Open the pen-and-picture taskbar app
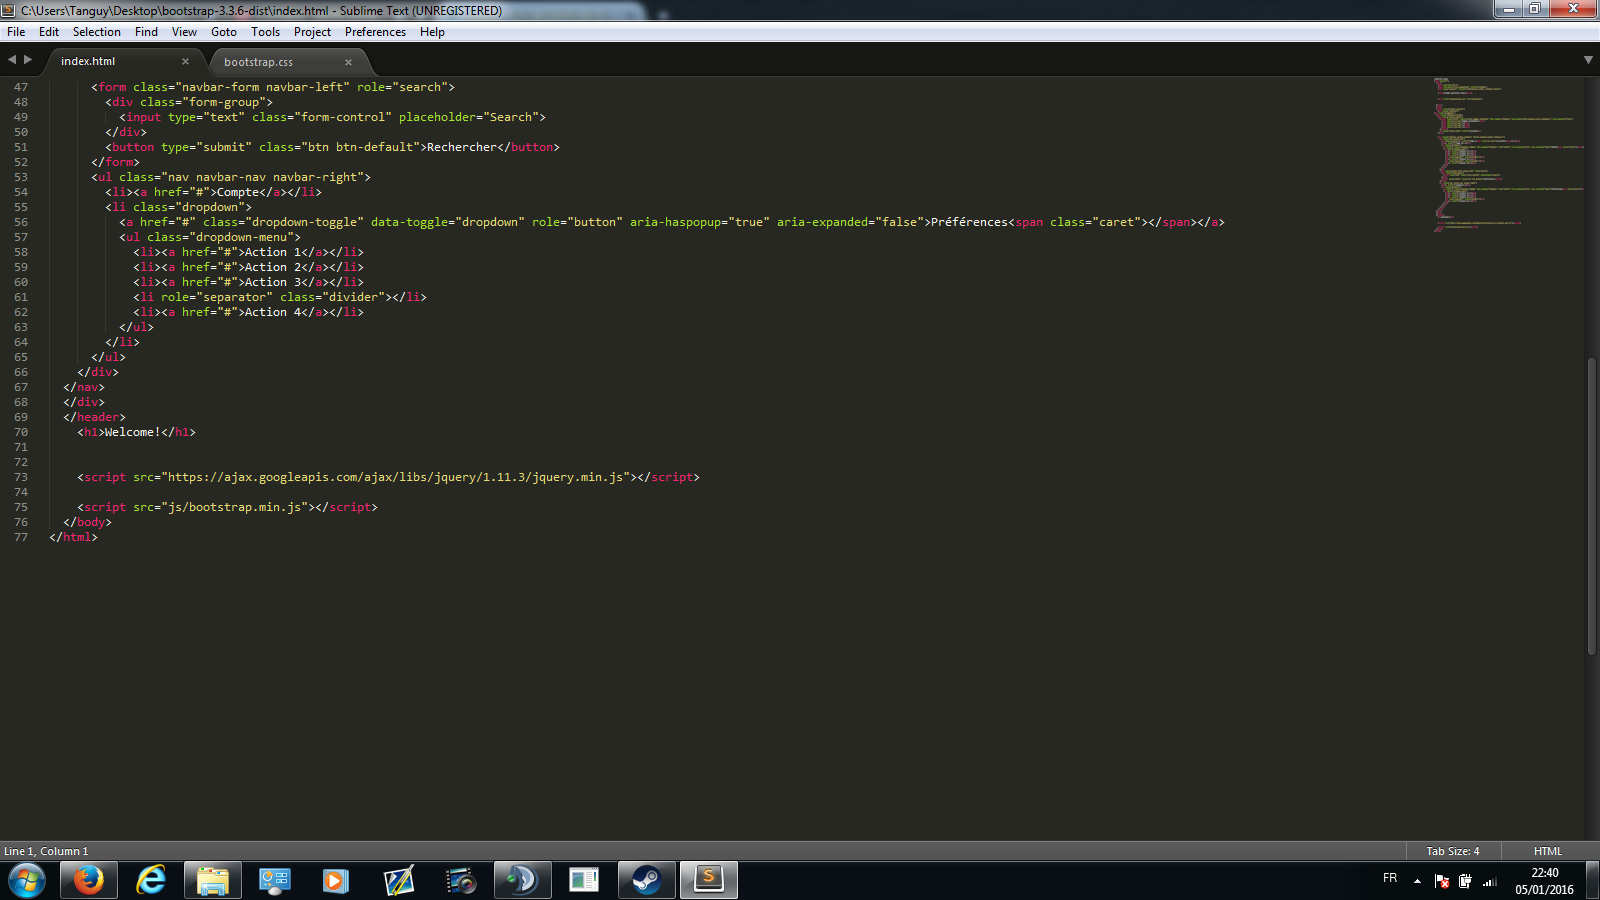Screen dimensions: 1600x900 398,880
